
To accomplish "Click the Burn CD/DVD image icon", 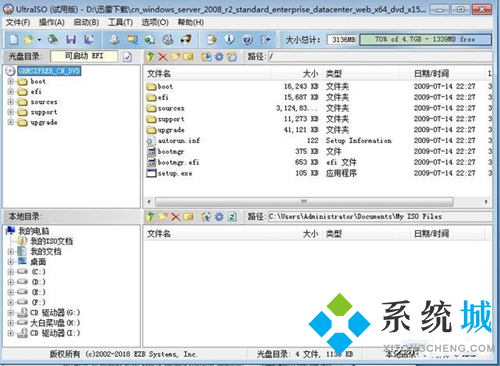I will 186,40.
